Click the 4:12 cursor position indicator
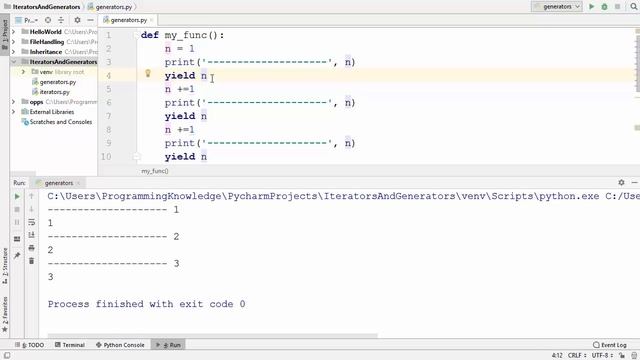 click(557, 356)
